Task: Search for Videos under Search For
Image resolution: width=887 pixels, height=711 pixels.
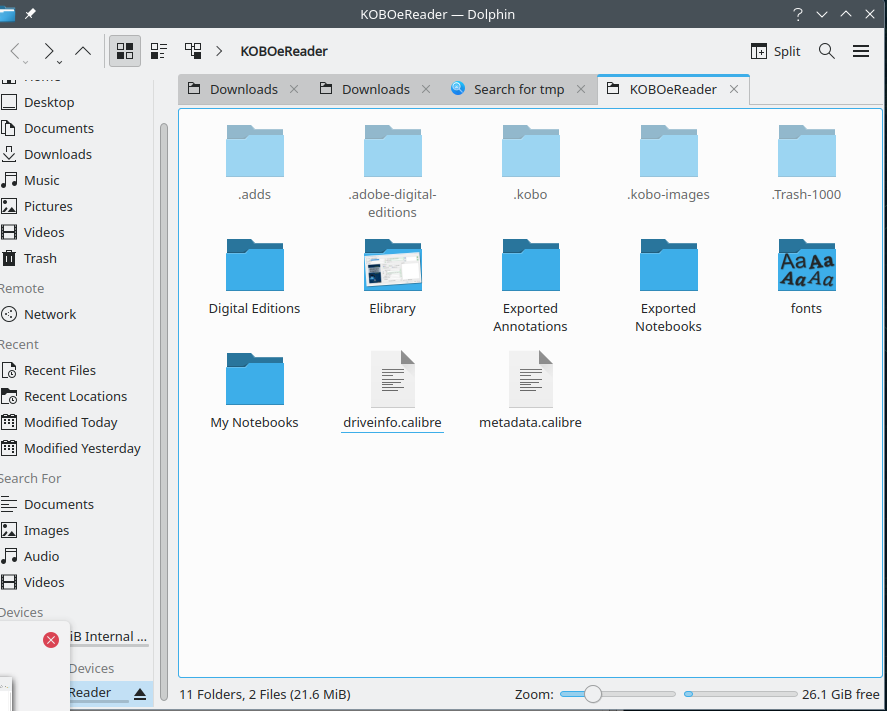Action: [76, 583]
